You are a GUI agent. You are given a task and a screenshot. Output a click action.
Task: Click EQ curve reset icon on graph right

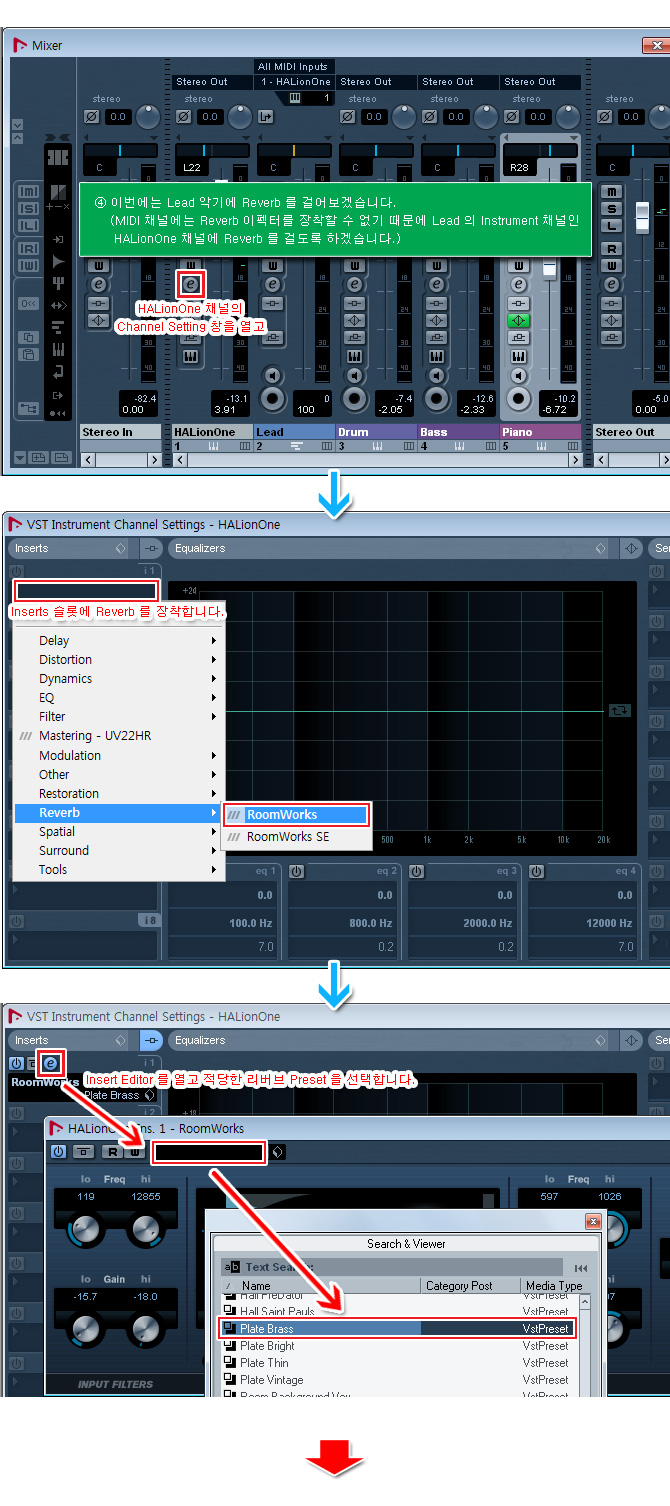(620, 710)
